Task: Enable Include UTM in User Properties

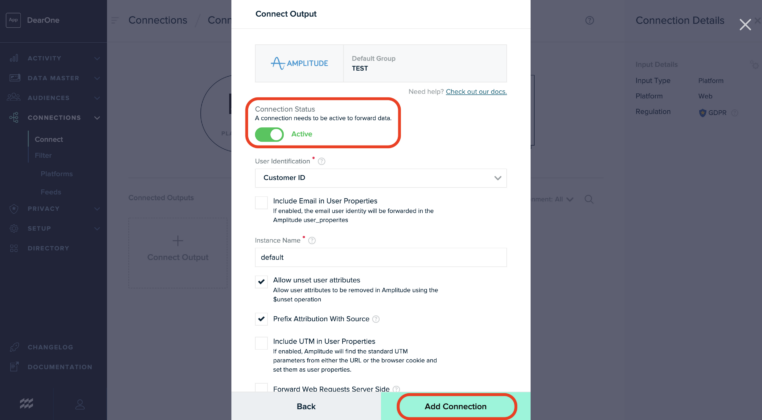Action: point(261,342)
